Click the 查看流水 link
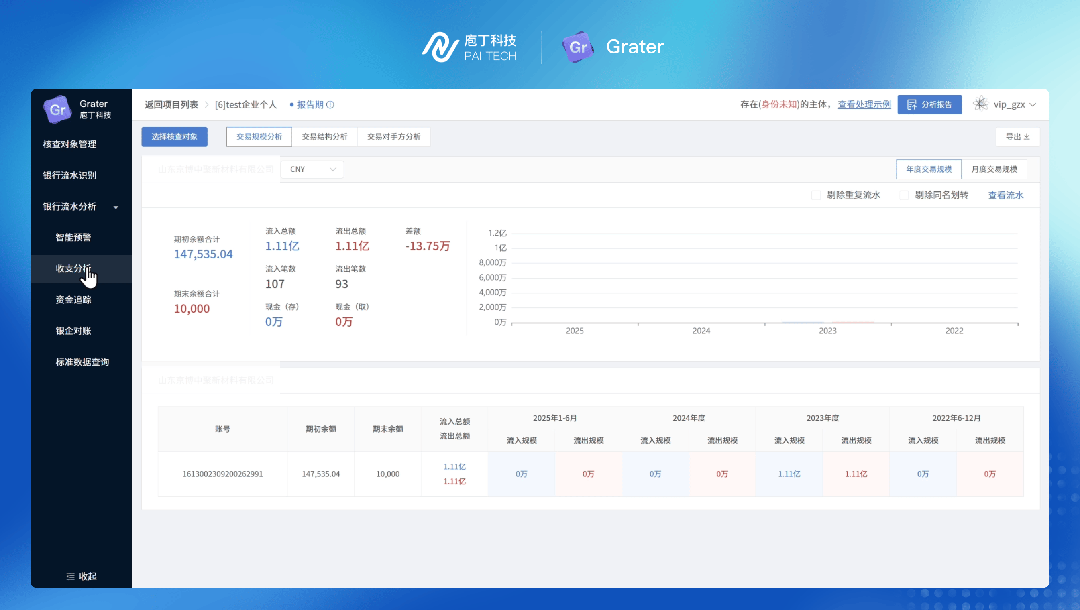The height and width of the screenshot is (610, 1080). (1005, 195)
